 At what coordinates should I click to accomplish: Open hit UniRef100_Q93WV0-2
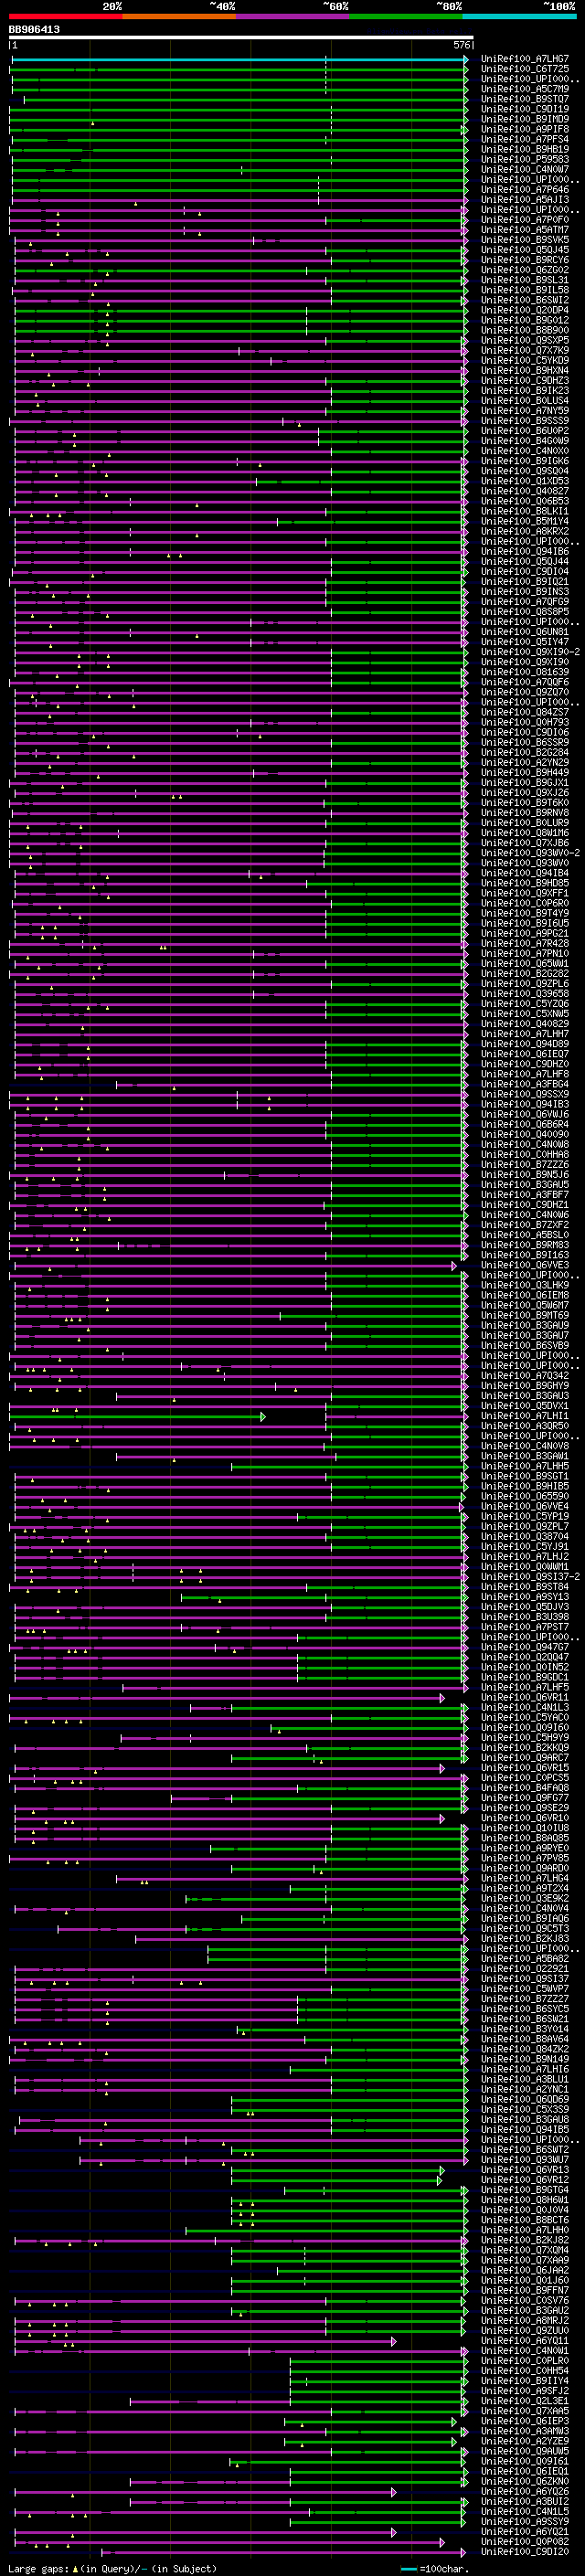530,853
